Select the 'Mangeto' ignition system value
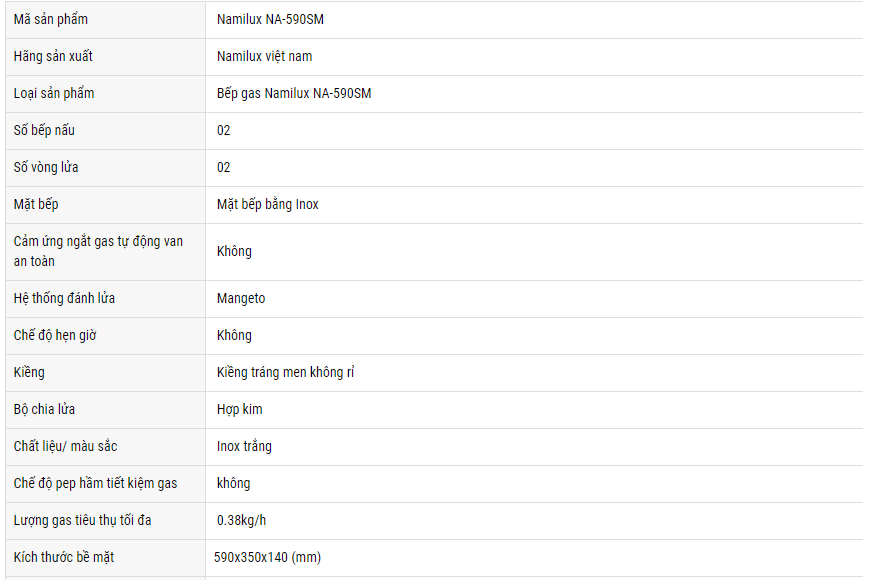This screenshot has width=869, height=580. pos(241,298)
